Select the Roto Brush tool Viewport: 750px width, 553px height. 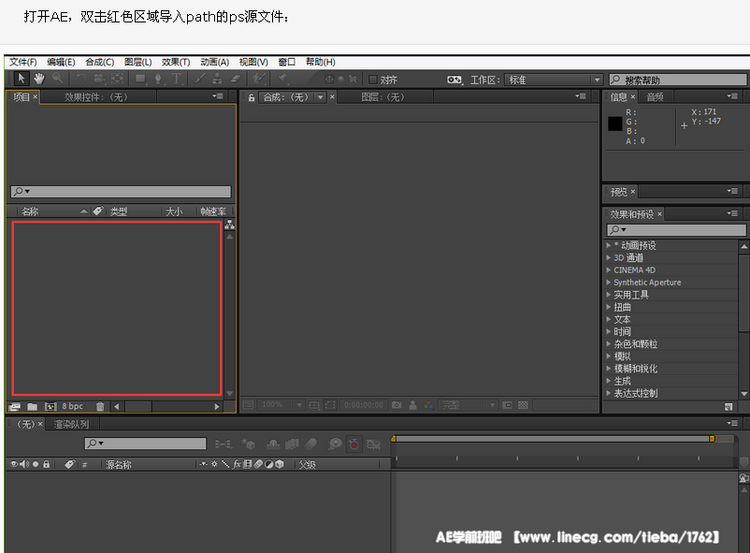click(x=259, y=79)
